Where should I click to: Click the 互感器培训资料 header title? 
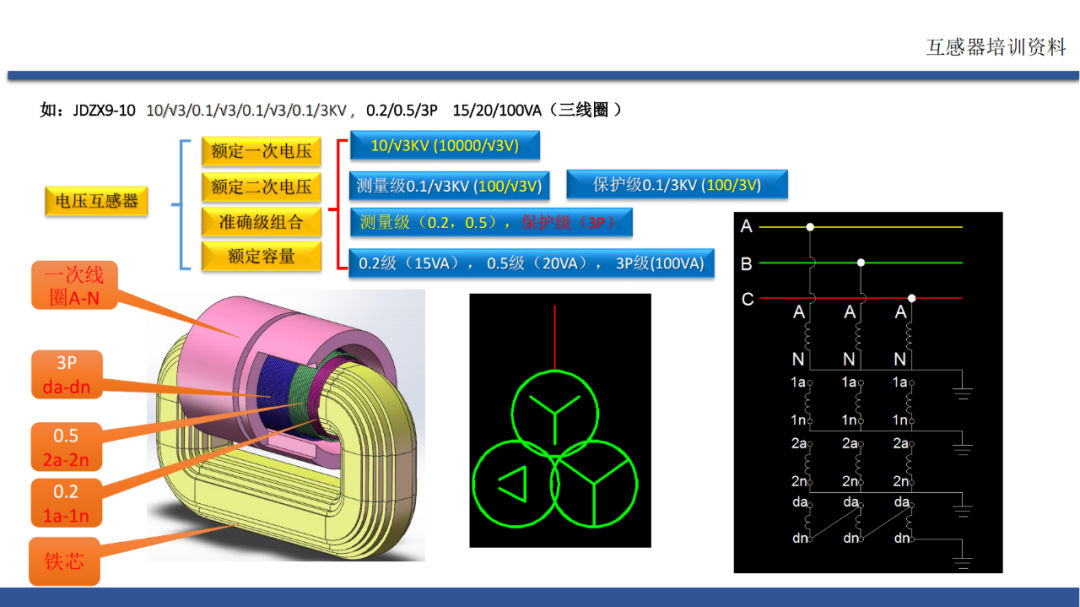click(x=996, y=47)
